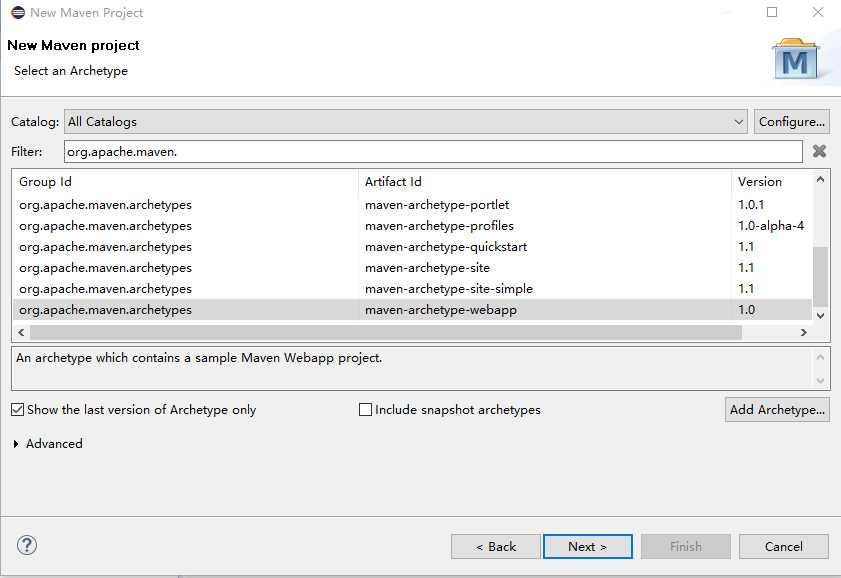Open the help question mark icon

pyautogui.click(x=27, y=545)
